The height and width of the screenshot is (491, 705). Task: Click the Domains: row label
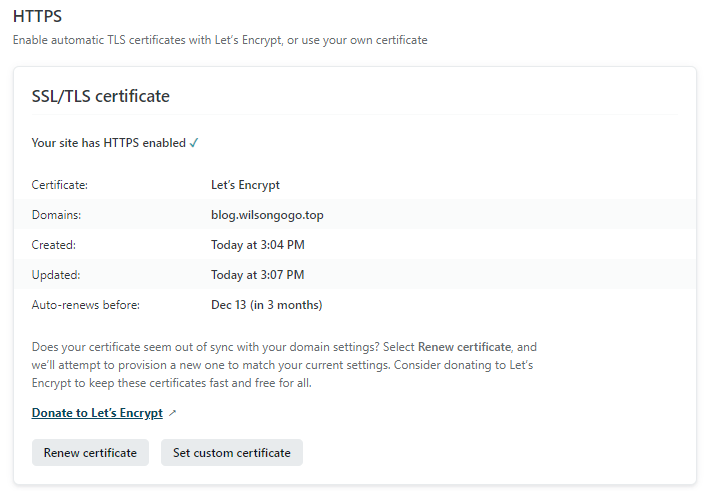[x=56, y=215]
